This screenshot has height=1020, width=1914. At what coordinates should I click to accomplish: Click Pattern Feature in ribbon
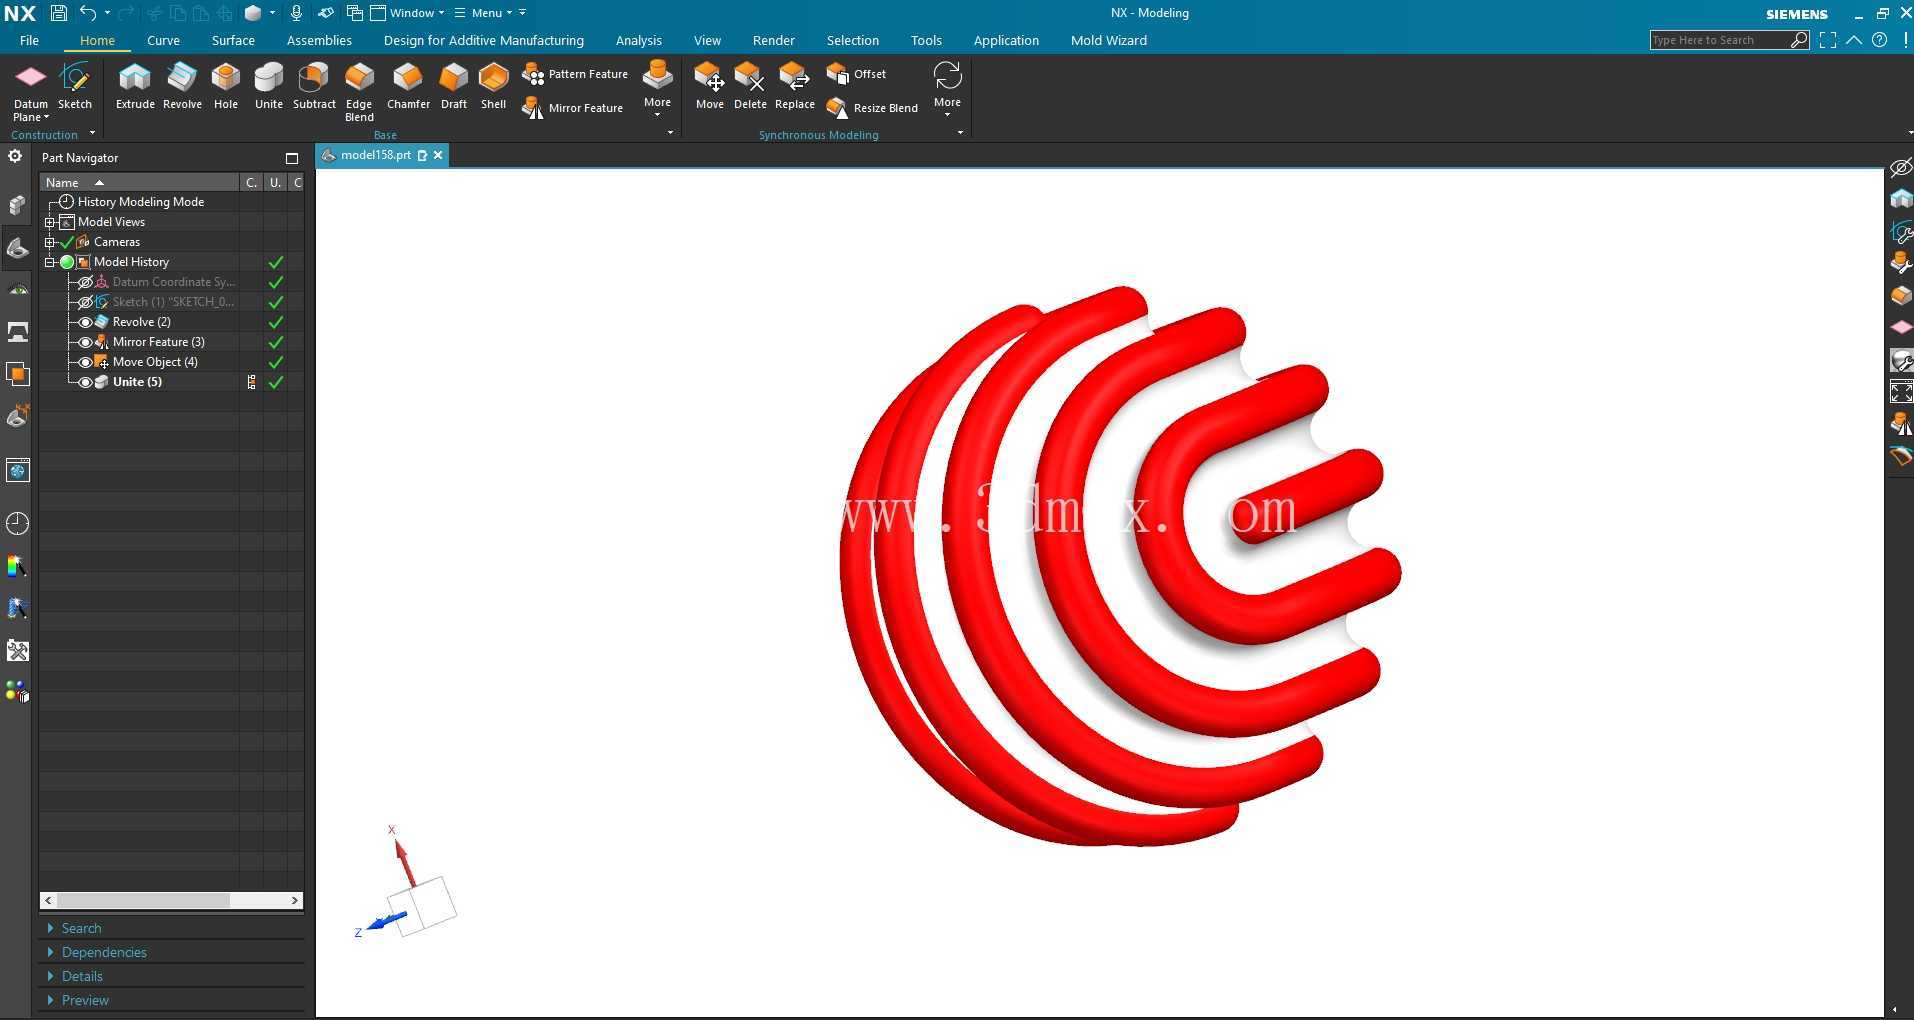tap(575, 74)
